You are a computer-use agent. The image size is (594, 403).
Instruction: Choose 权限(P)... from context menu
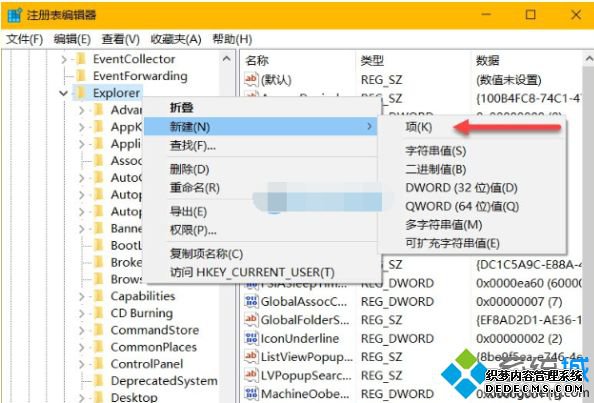tap(261, 230)
